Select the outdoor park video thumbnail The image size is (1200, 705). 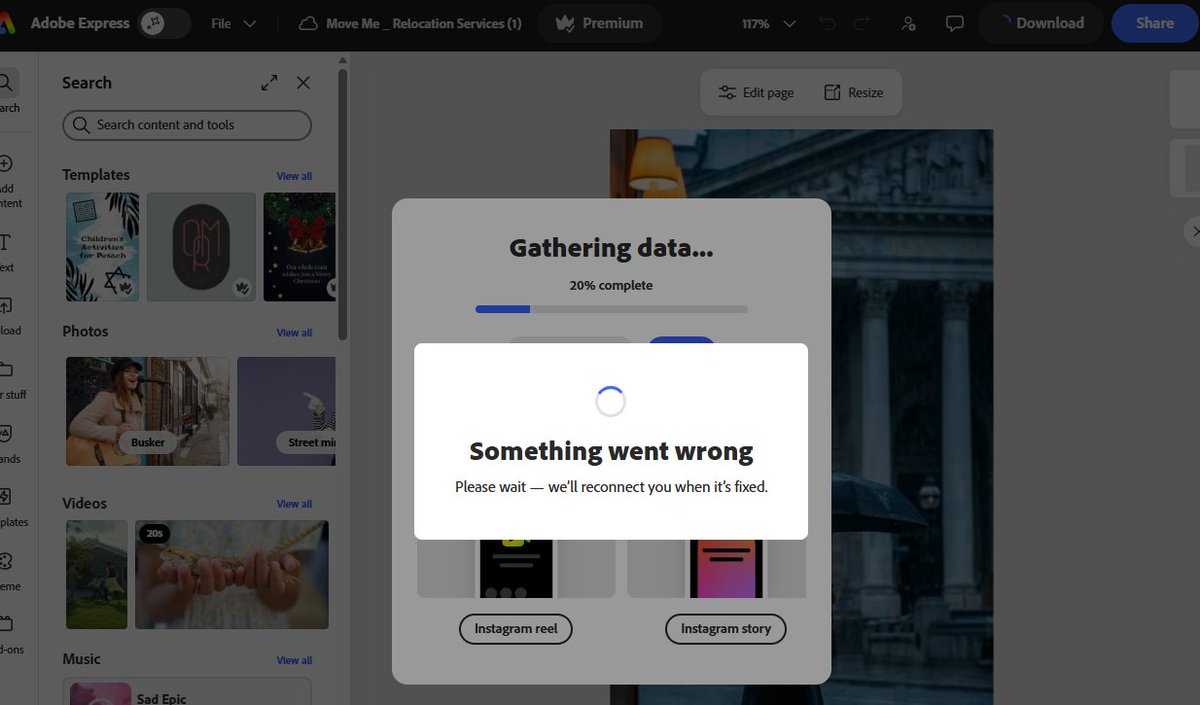97,574
